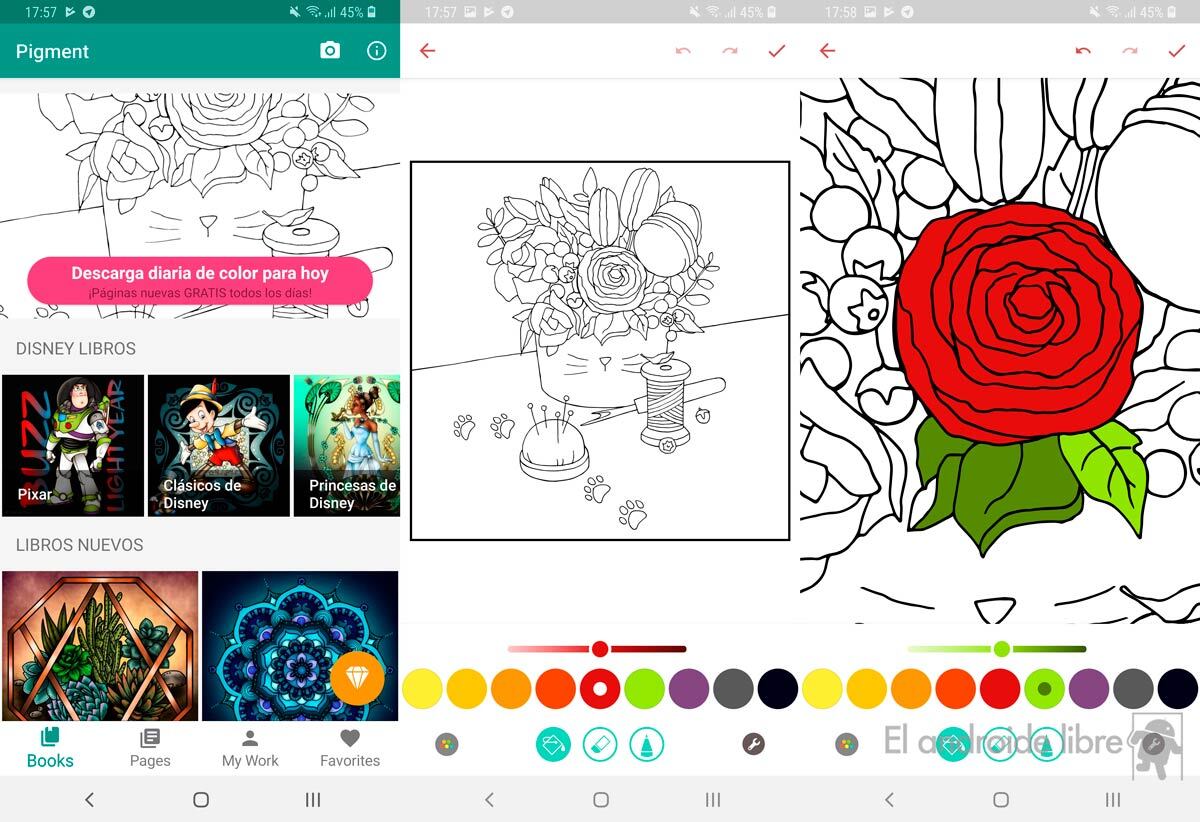This screenshot has width=1200, height=822.
Task: Select the fill bucket tool under the red slider
Action: pyautogui.click(x=553, y=744)
